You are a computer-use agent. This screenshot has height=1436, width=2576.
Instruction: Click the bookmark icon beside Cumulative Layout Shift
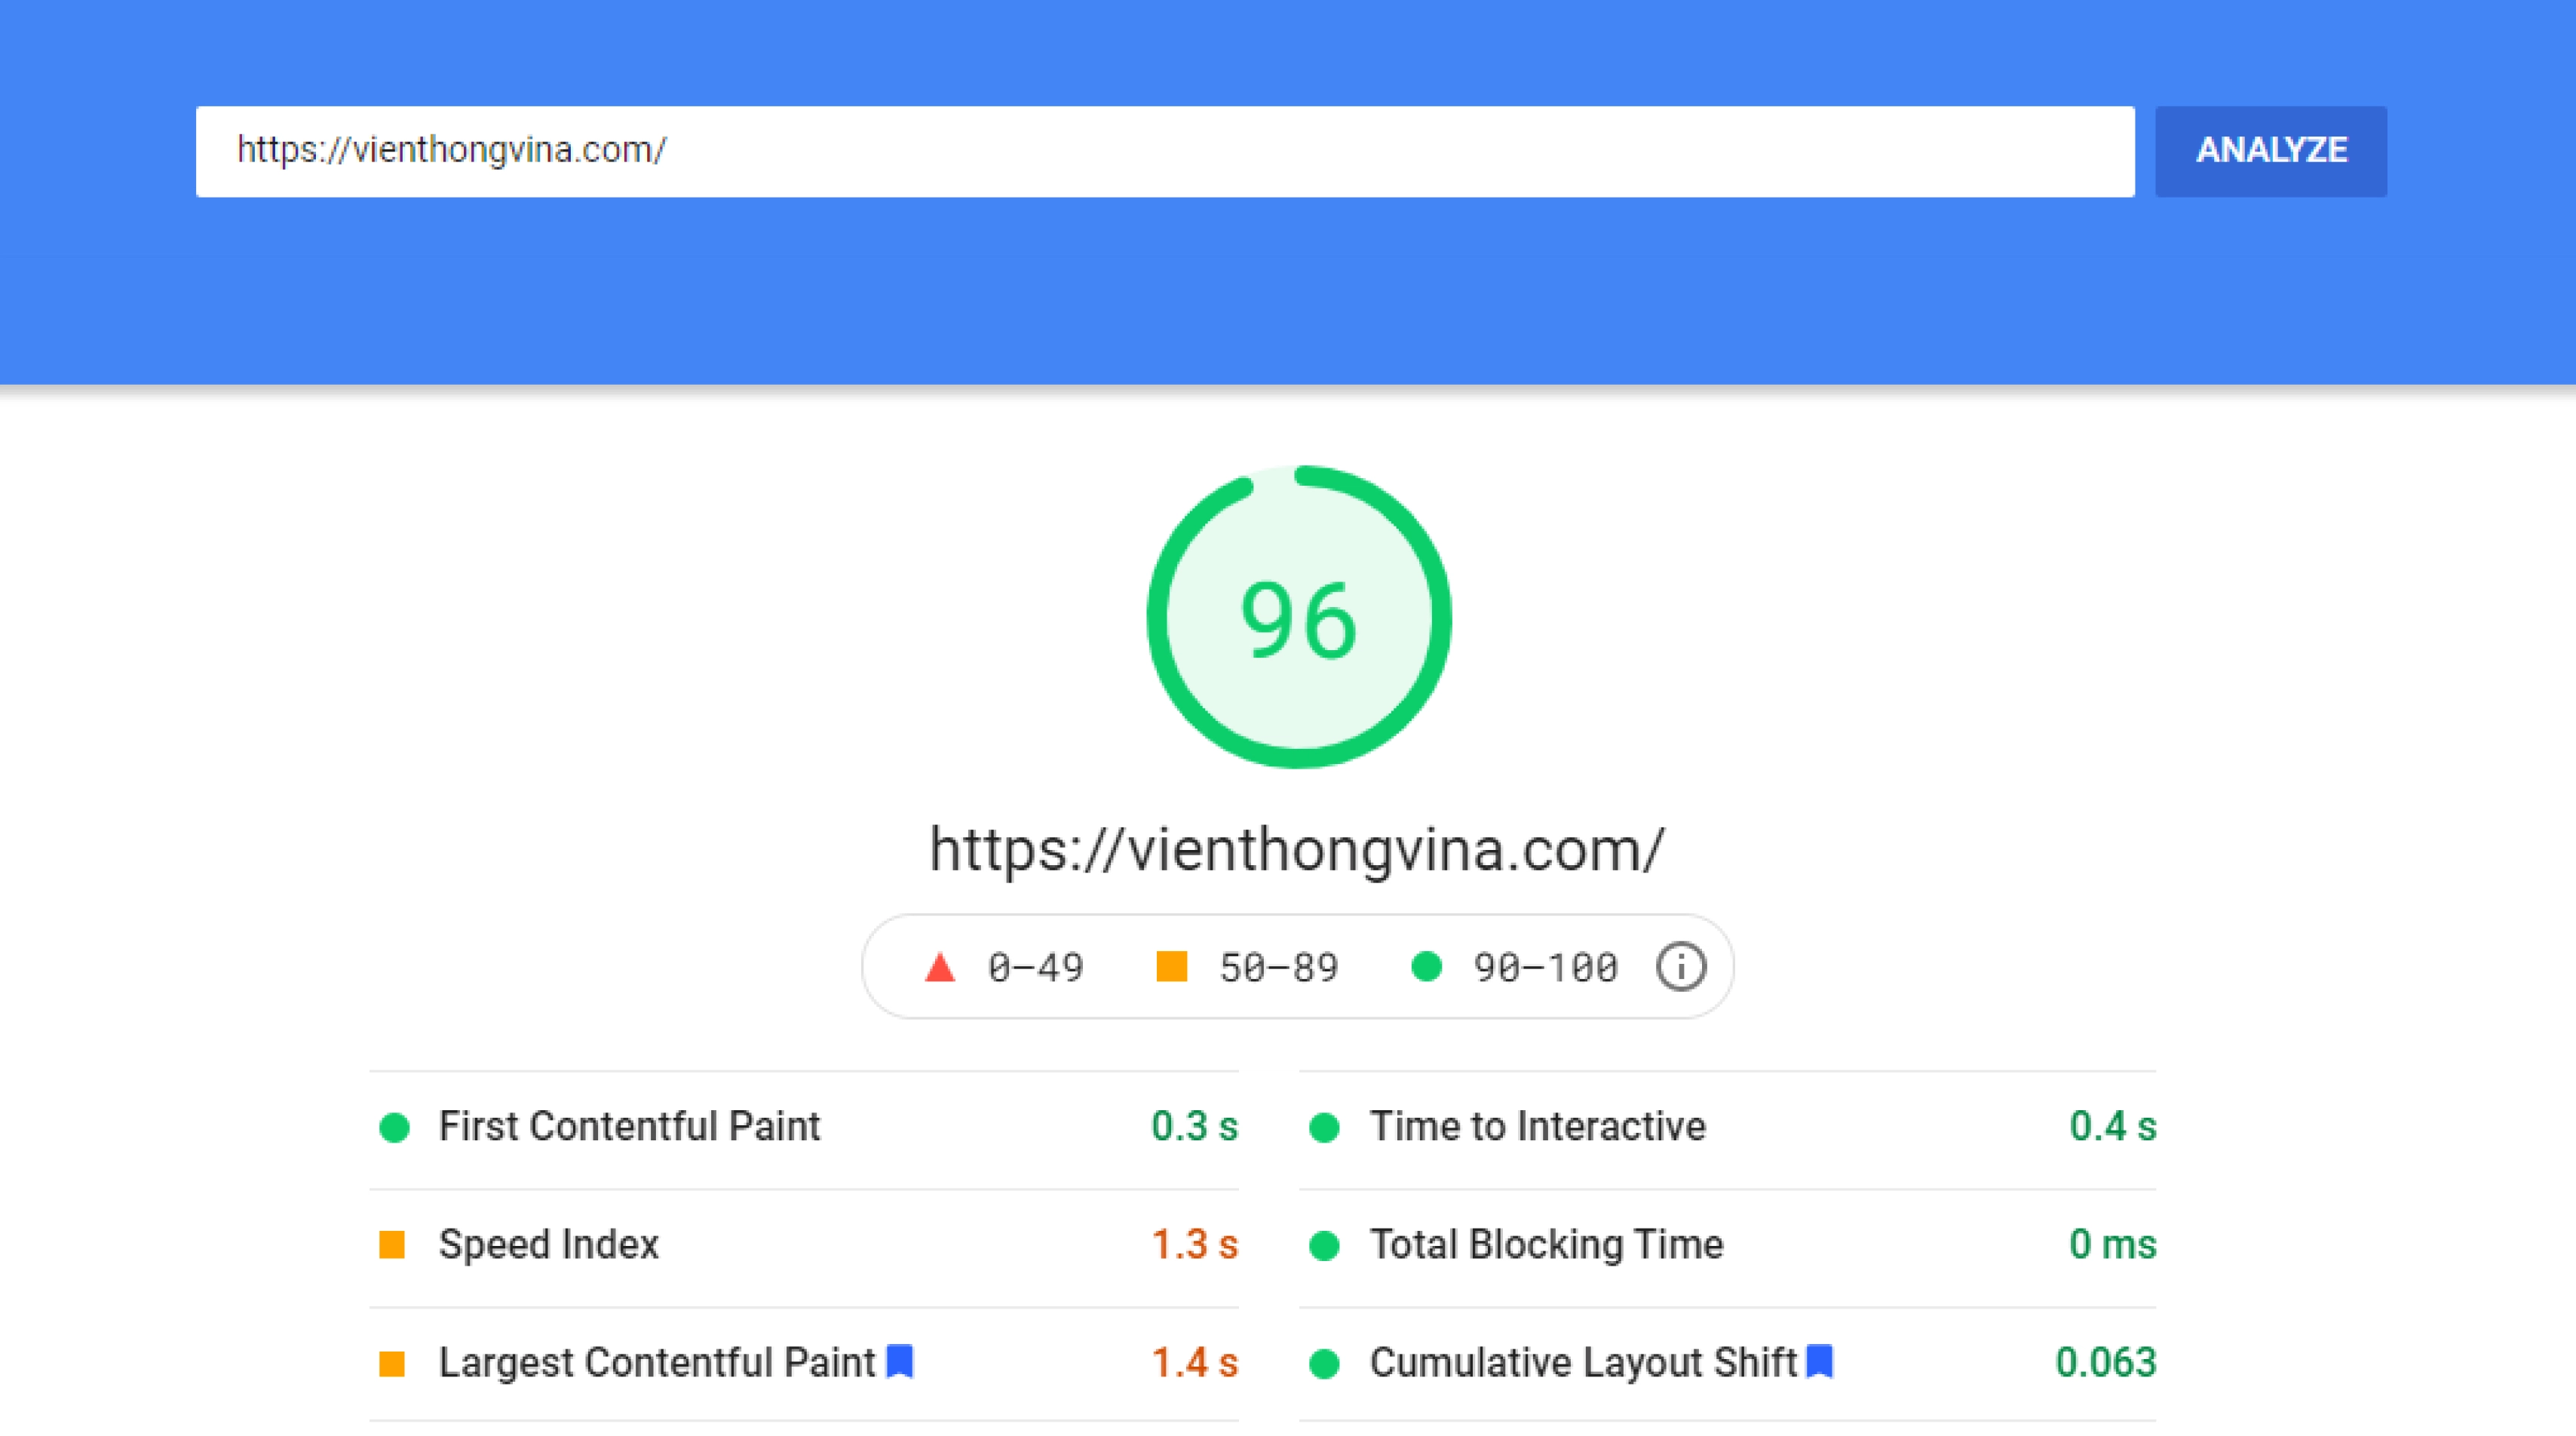[1820, 1362]
